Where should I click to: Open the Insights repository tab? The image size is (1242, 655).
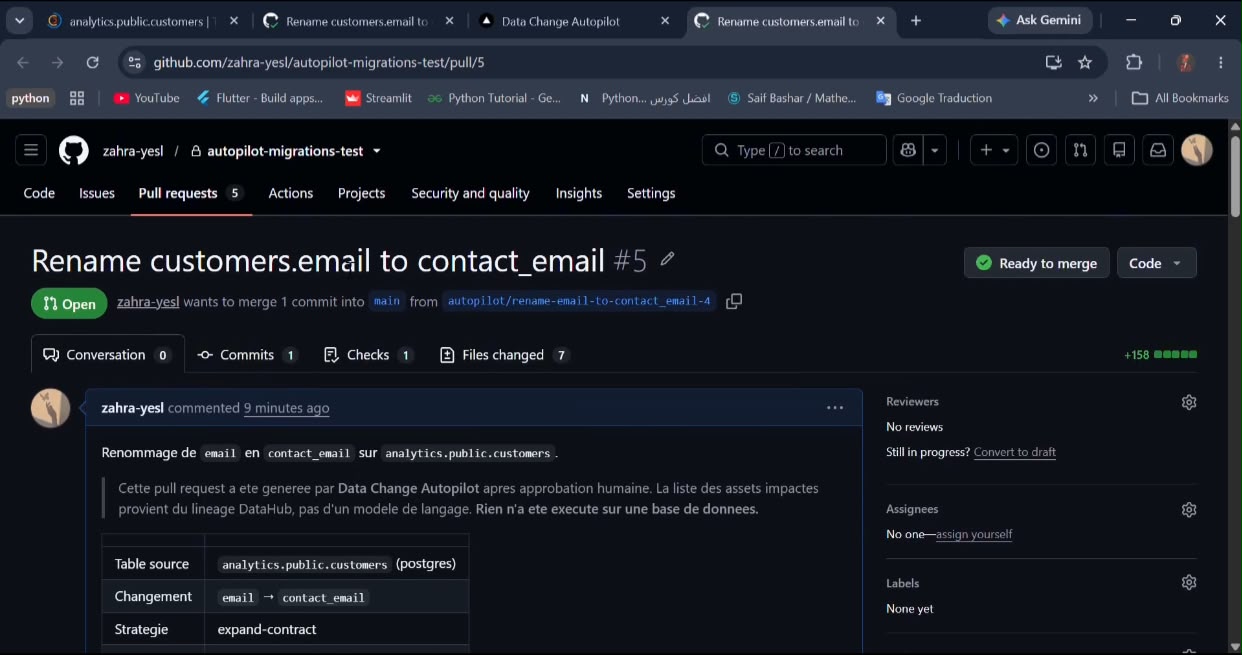point(579,193)
